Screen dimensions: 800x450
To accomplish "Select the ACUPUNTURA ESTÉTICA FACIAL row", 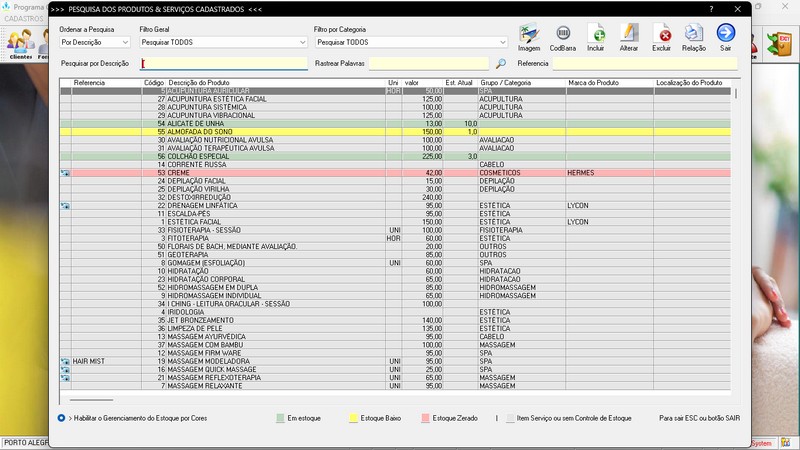I will point(395,99).
